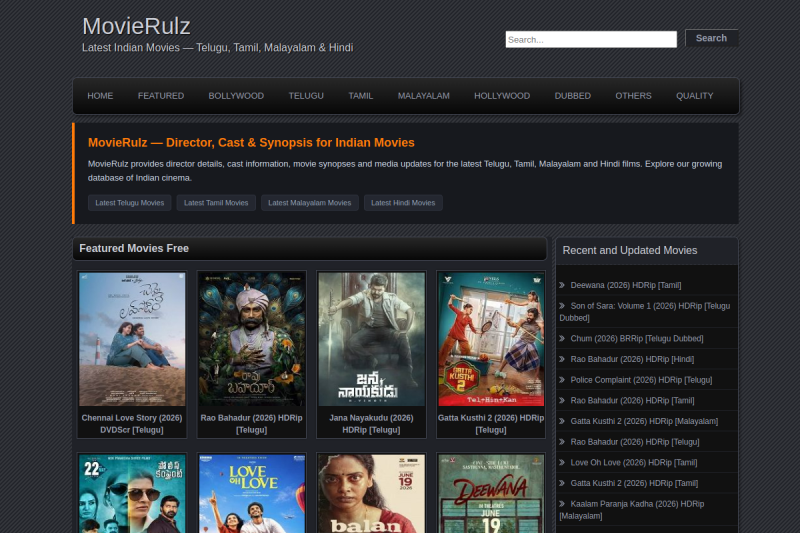The image size is (800, 533).
Task: Click arrow icon beside Love Oh Love entry
Action: pos(562,462)
